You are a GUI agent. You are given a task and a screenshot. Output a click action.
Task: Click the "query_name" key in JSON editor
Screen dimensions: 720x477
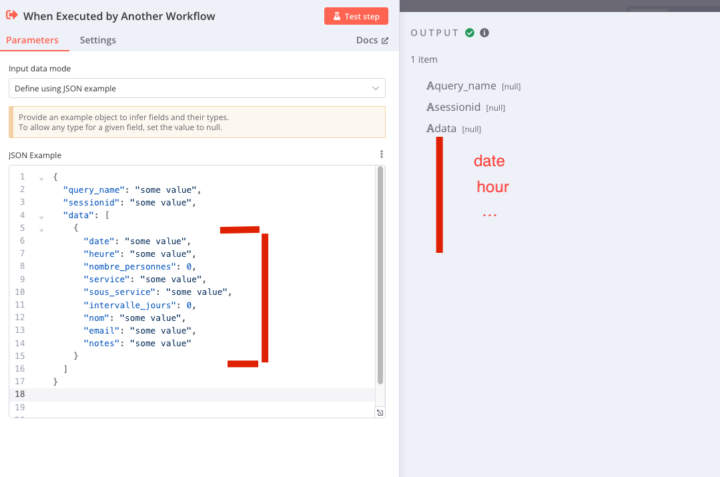point(94,190)
